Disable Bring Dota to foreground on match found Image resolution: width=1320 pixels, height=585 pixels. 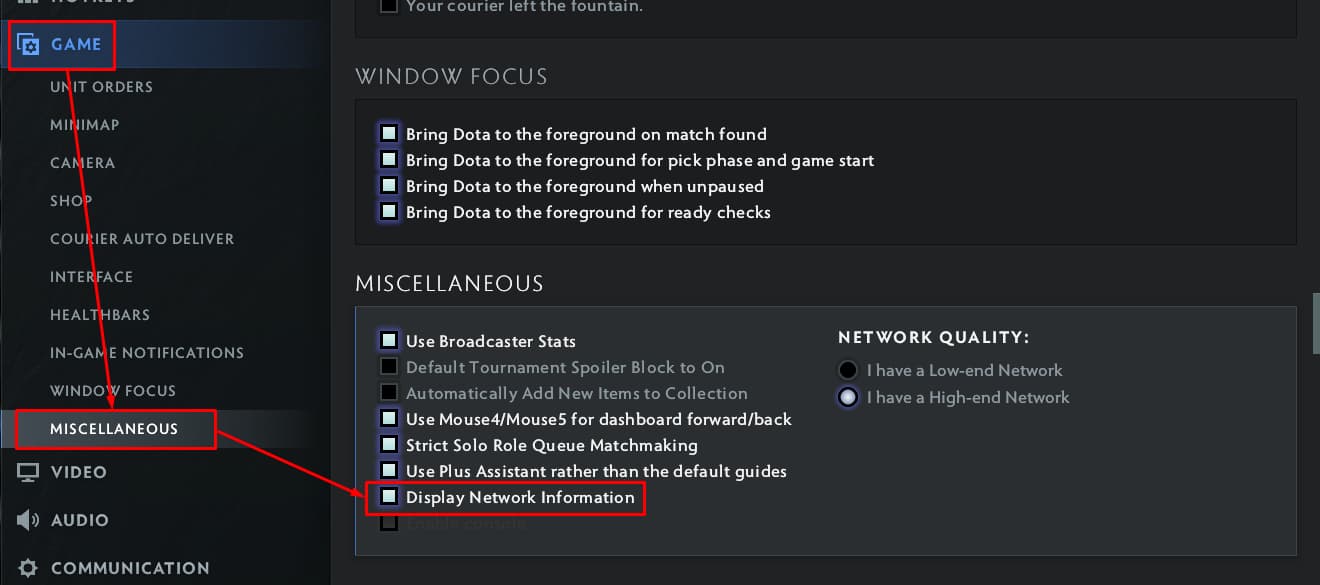pos(388,132)
